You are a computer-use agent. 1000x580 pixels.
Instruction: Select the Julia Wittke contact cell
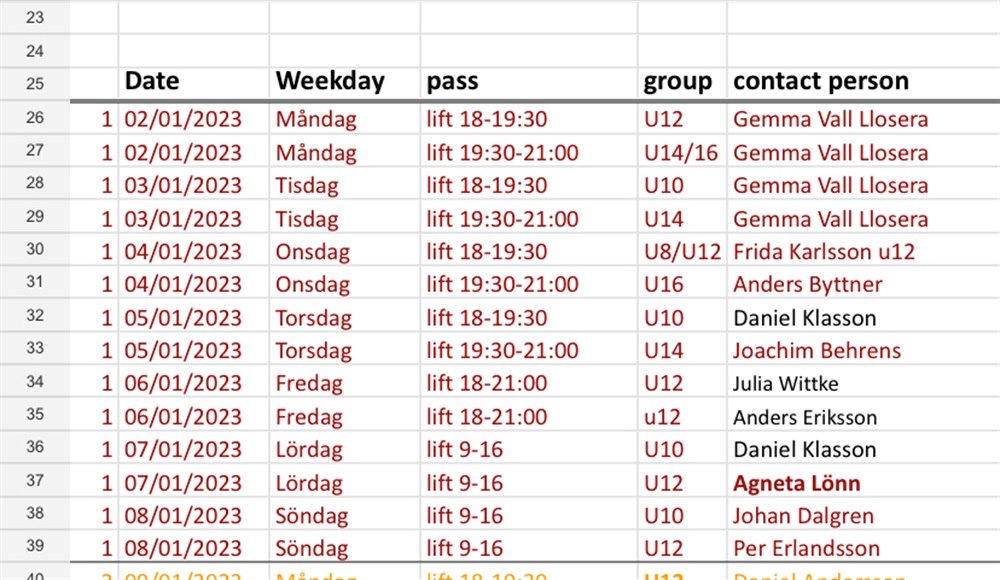(864, 383)
